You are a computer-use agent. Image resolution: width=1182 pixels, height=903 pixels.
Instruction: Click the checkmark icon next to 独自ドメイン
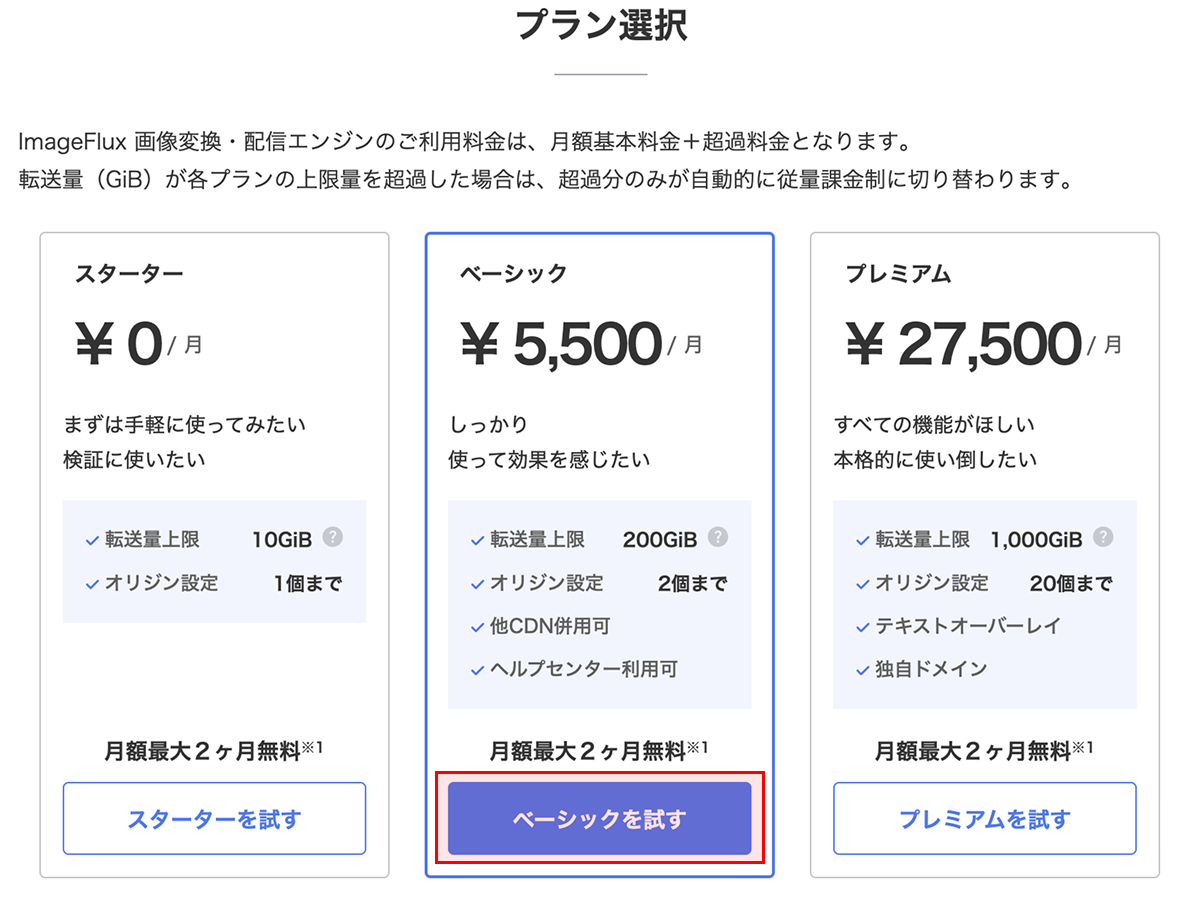[861, 670]
